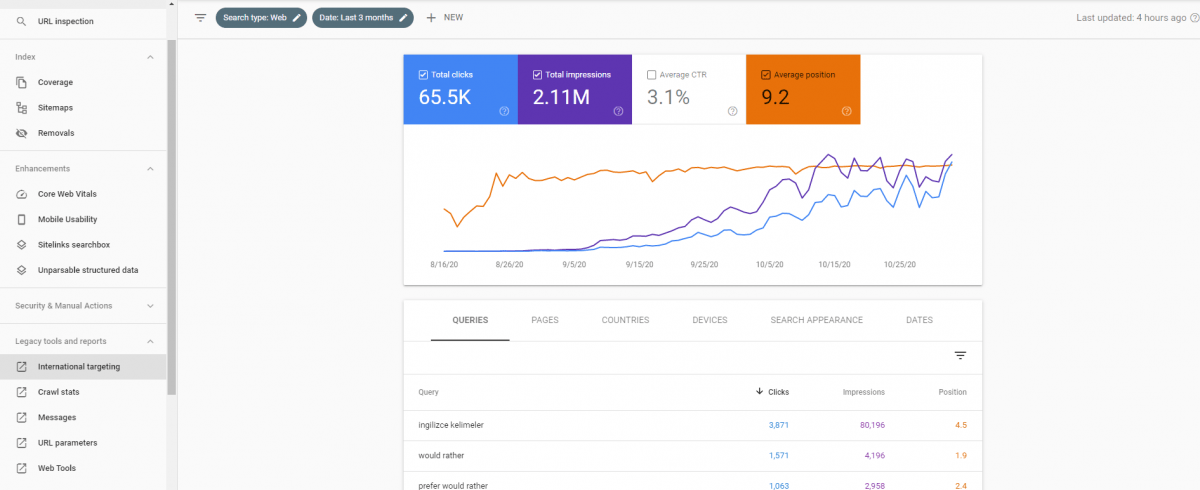The width and height of the screenshot is (1200, 490).
Task: Switch to the PAGES tab
Action: 545,320
